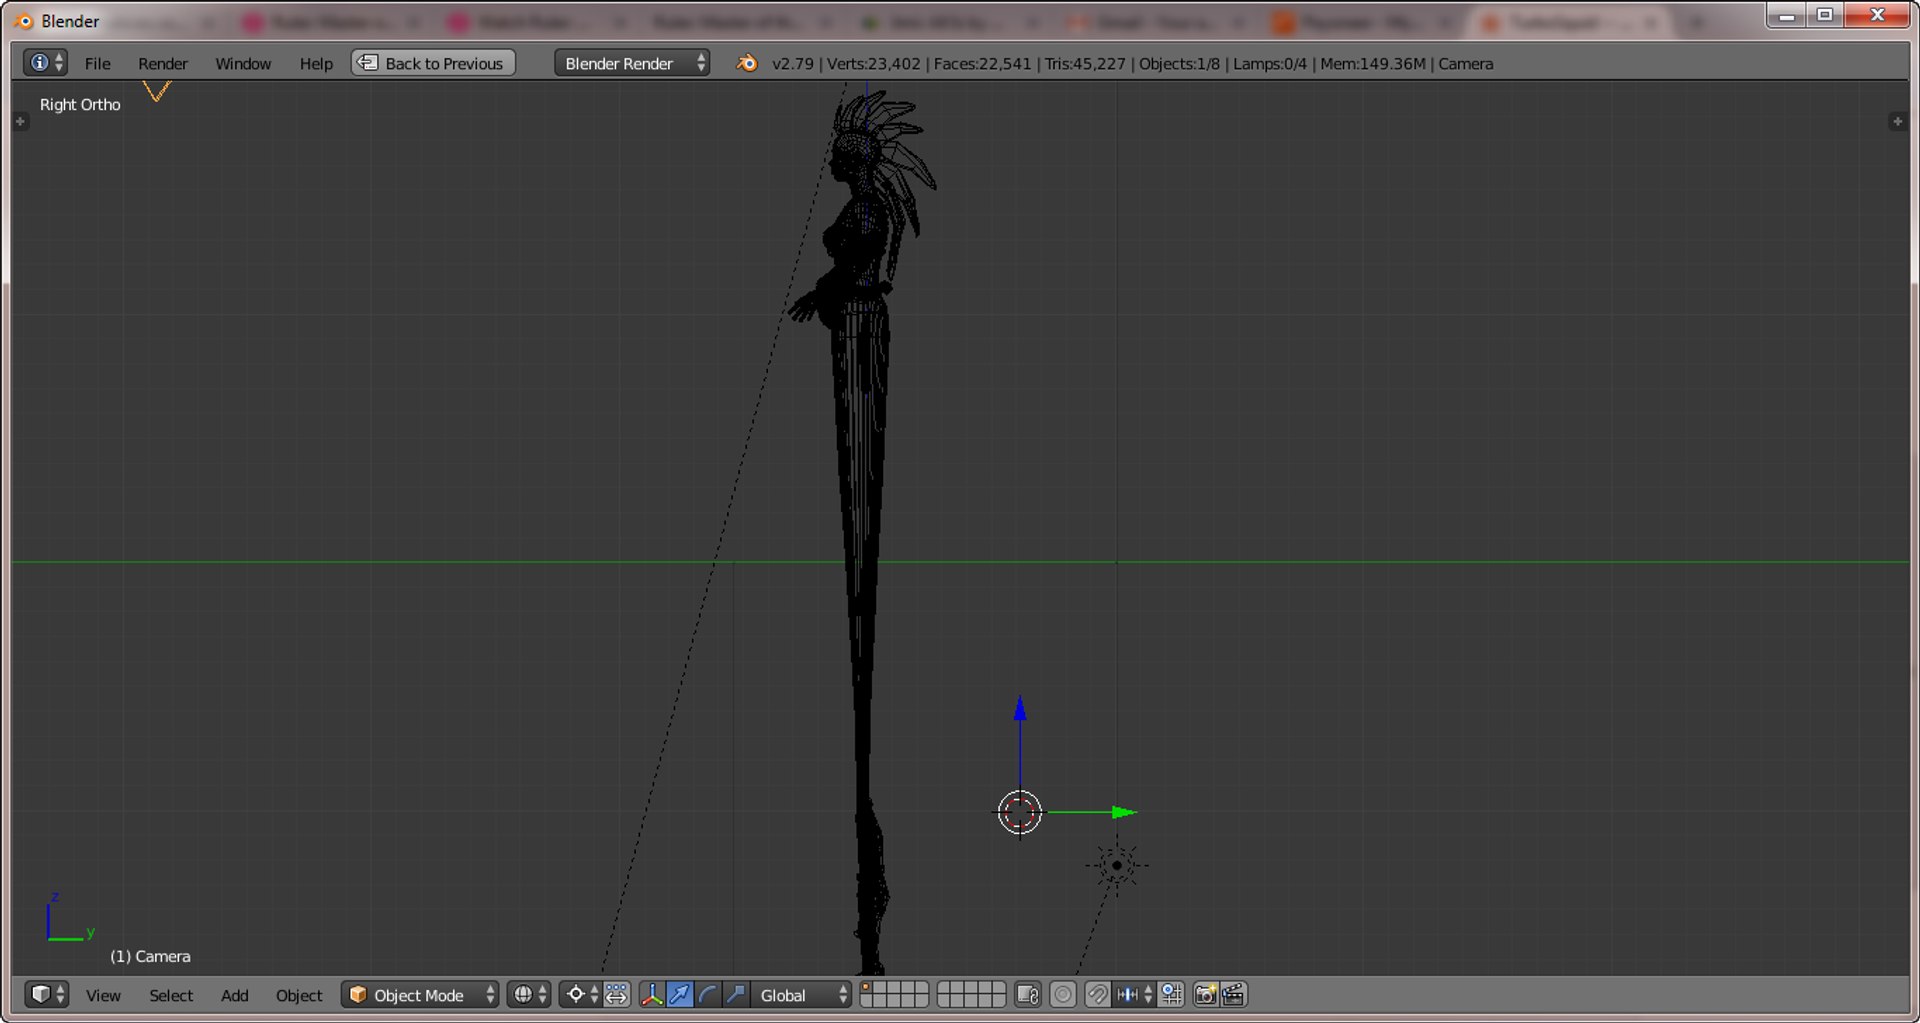Select the lamp object in viewport
This screenshot has width=1920, height=1023.
1117,865
